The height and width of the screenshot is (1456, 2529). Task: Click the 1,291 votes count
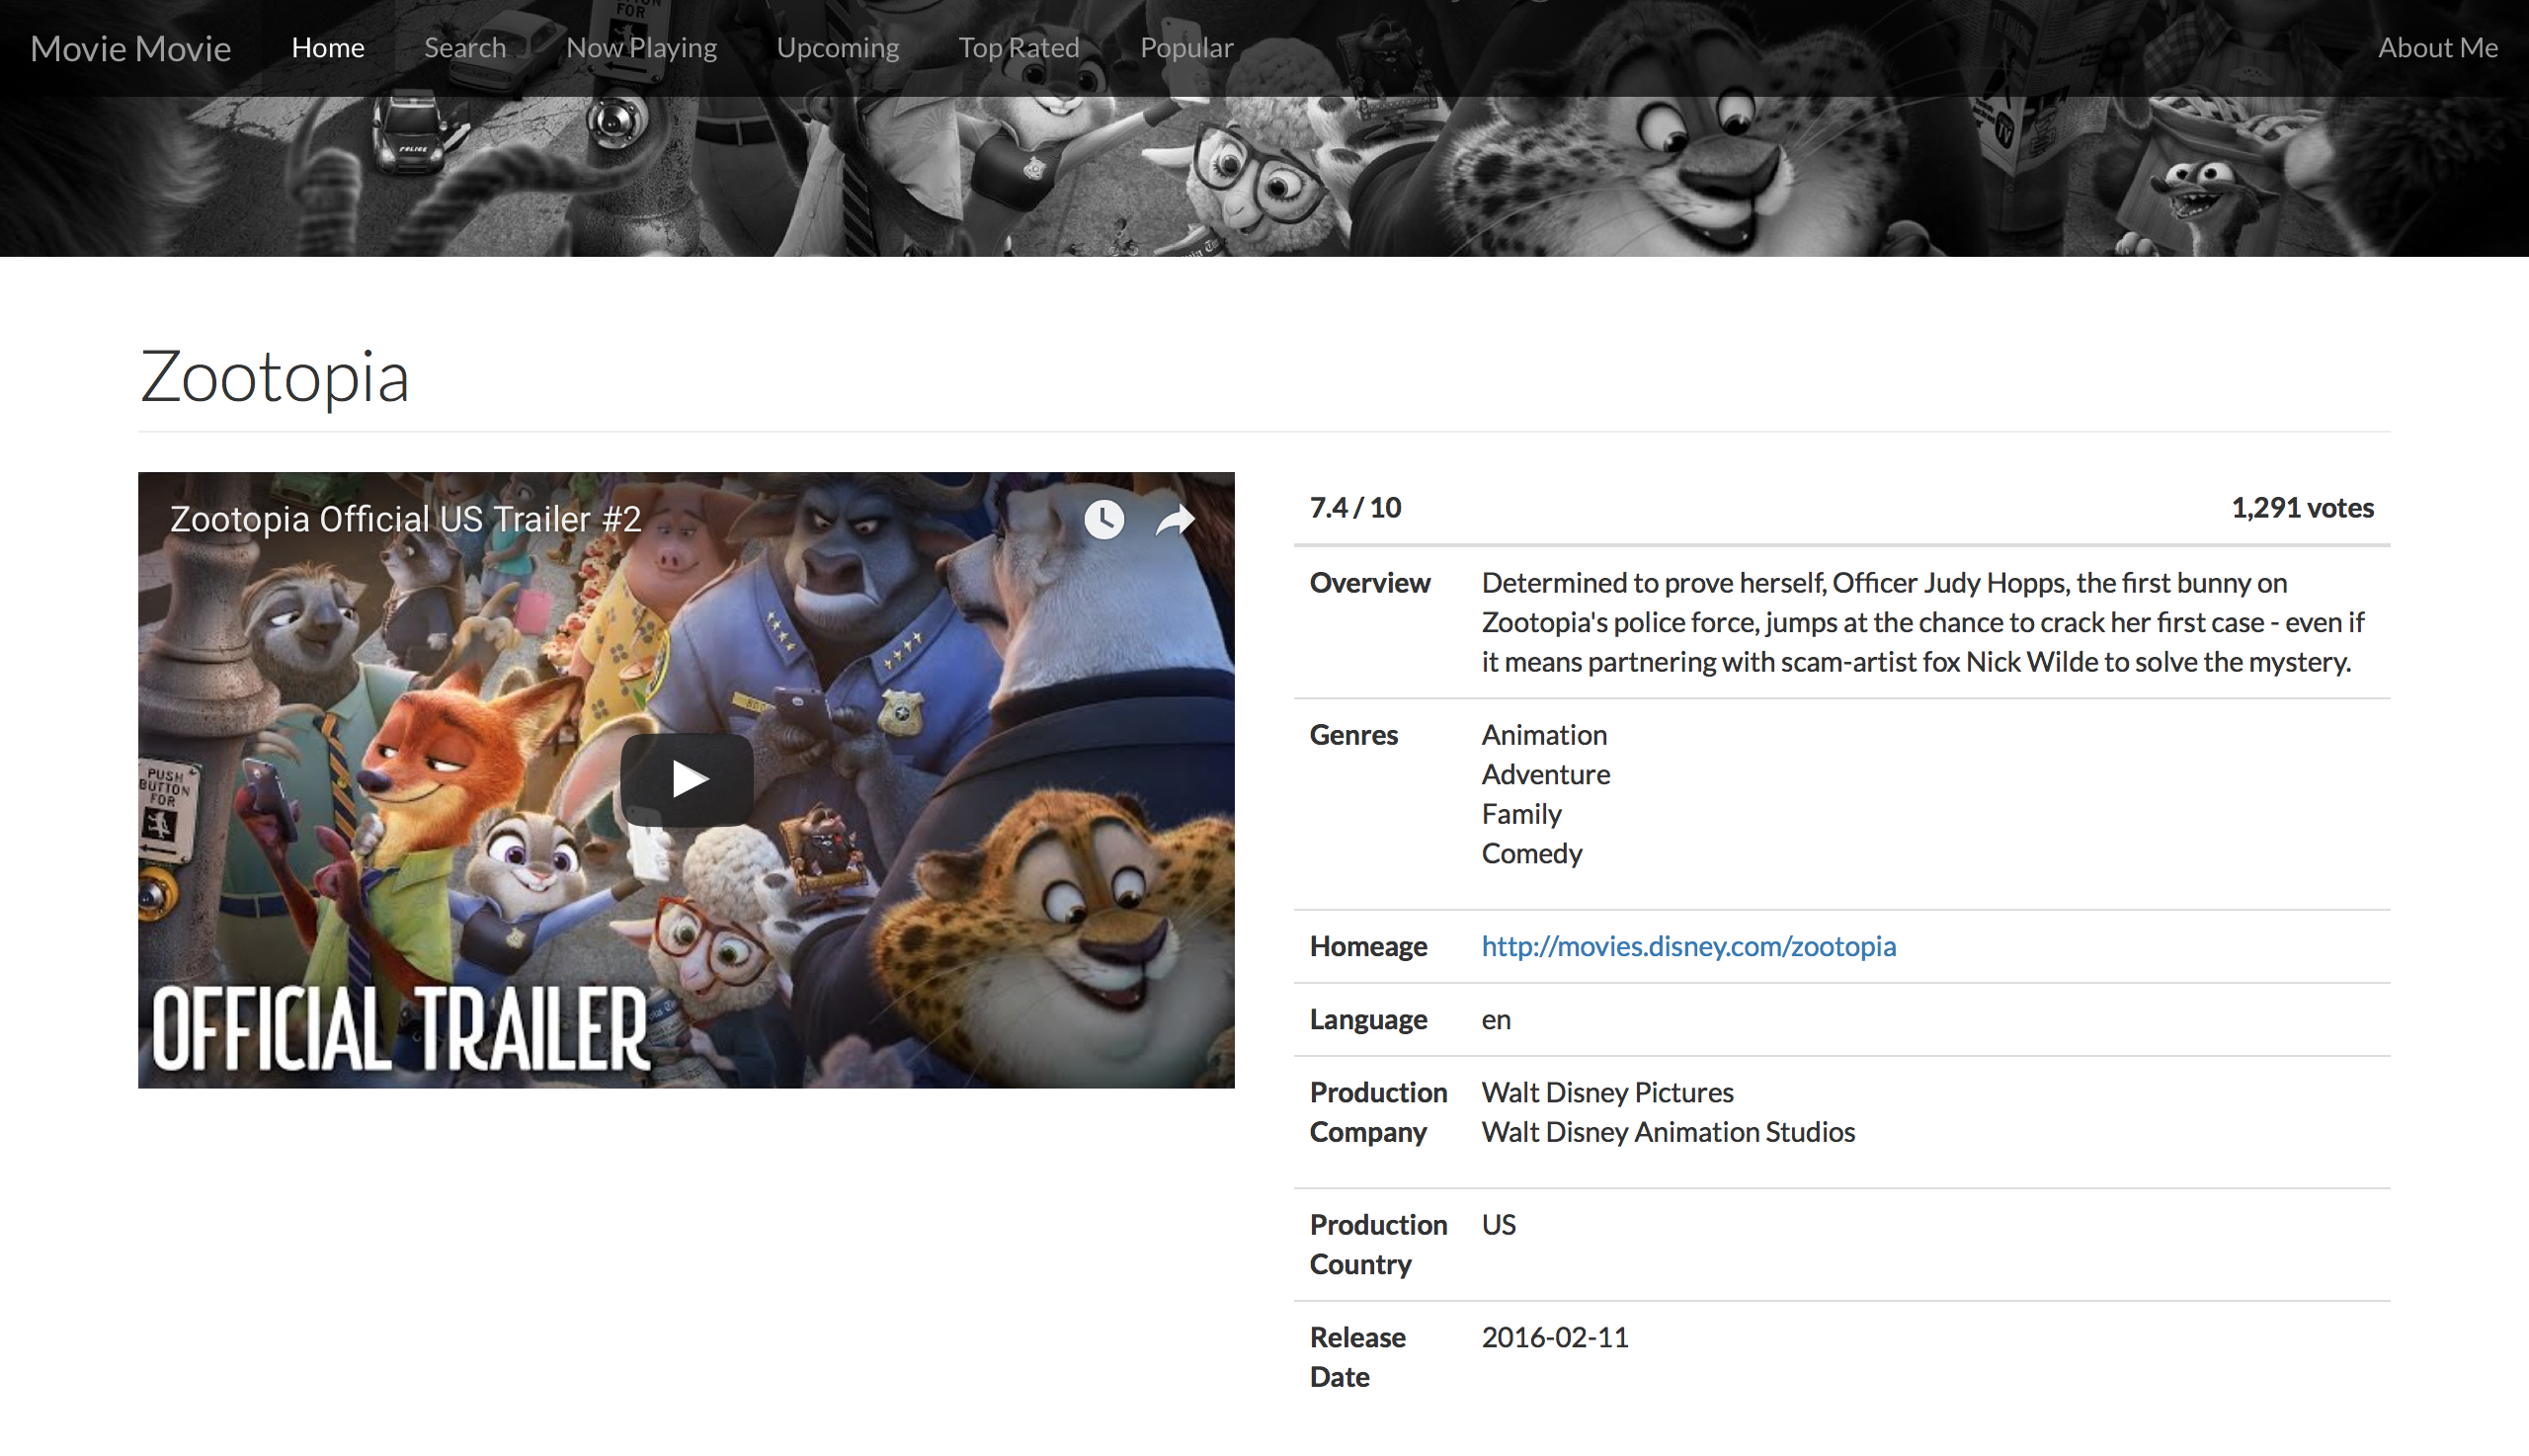pyautogui.click(x=2302, y=508)
